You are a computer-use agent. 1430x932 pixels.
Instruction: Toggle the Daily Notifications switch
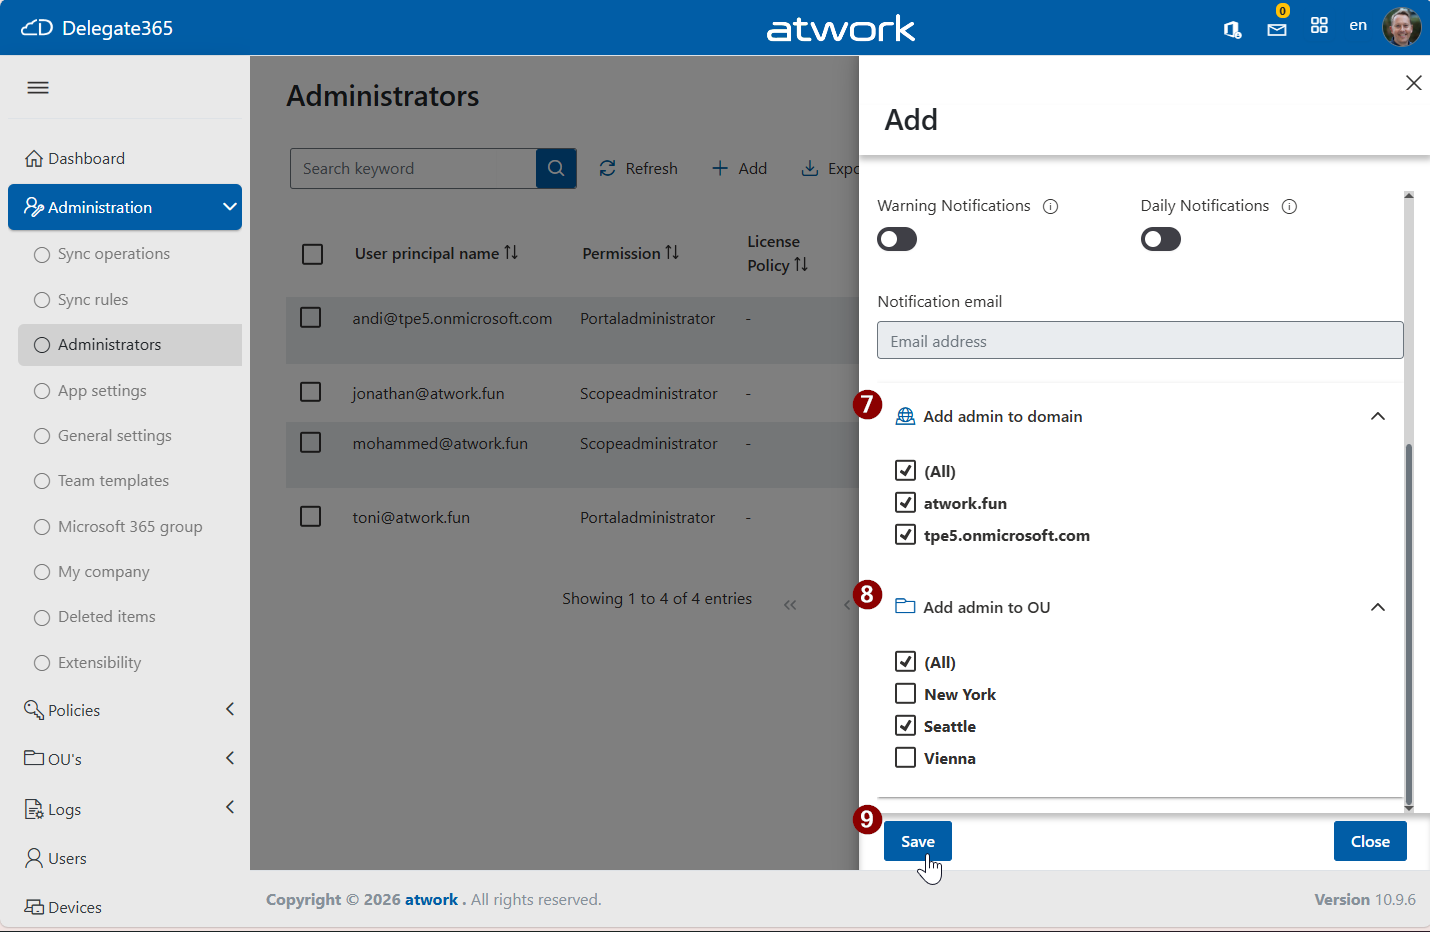tap(1161, 239)
